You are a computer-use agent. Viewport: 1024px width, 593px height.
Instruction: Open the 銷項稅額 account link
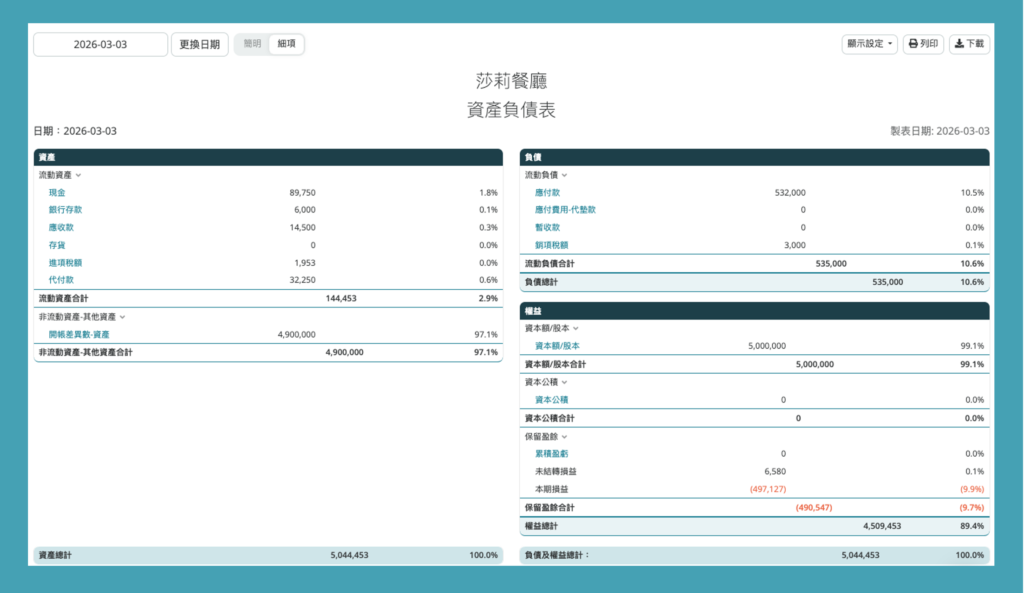(x=551, y=245)
